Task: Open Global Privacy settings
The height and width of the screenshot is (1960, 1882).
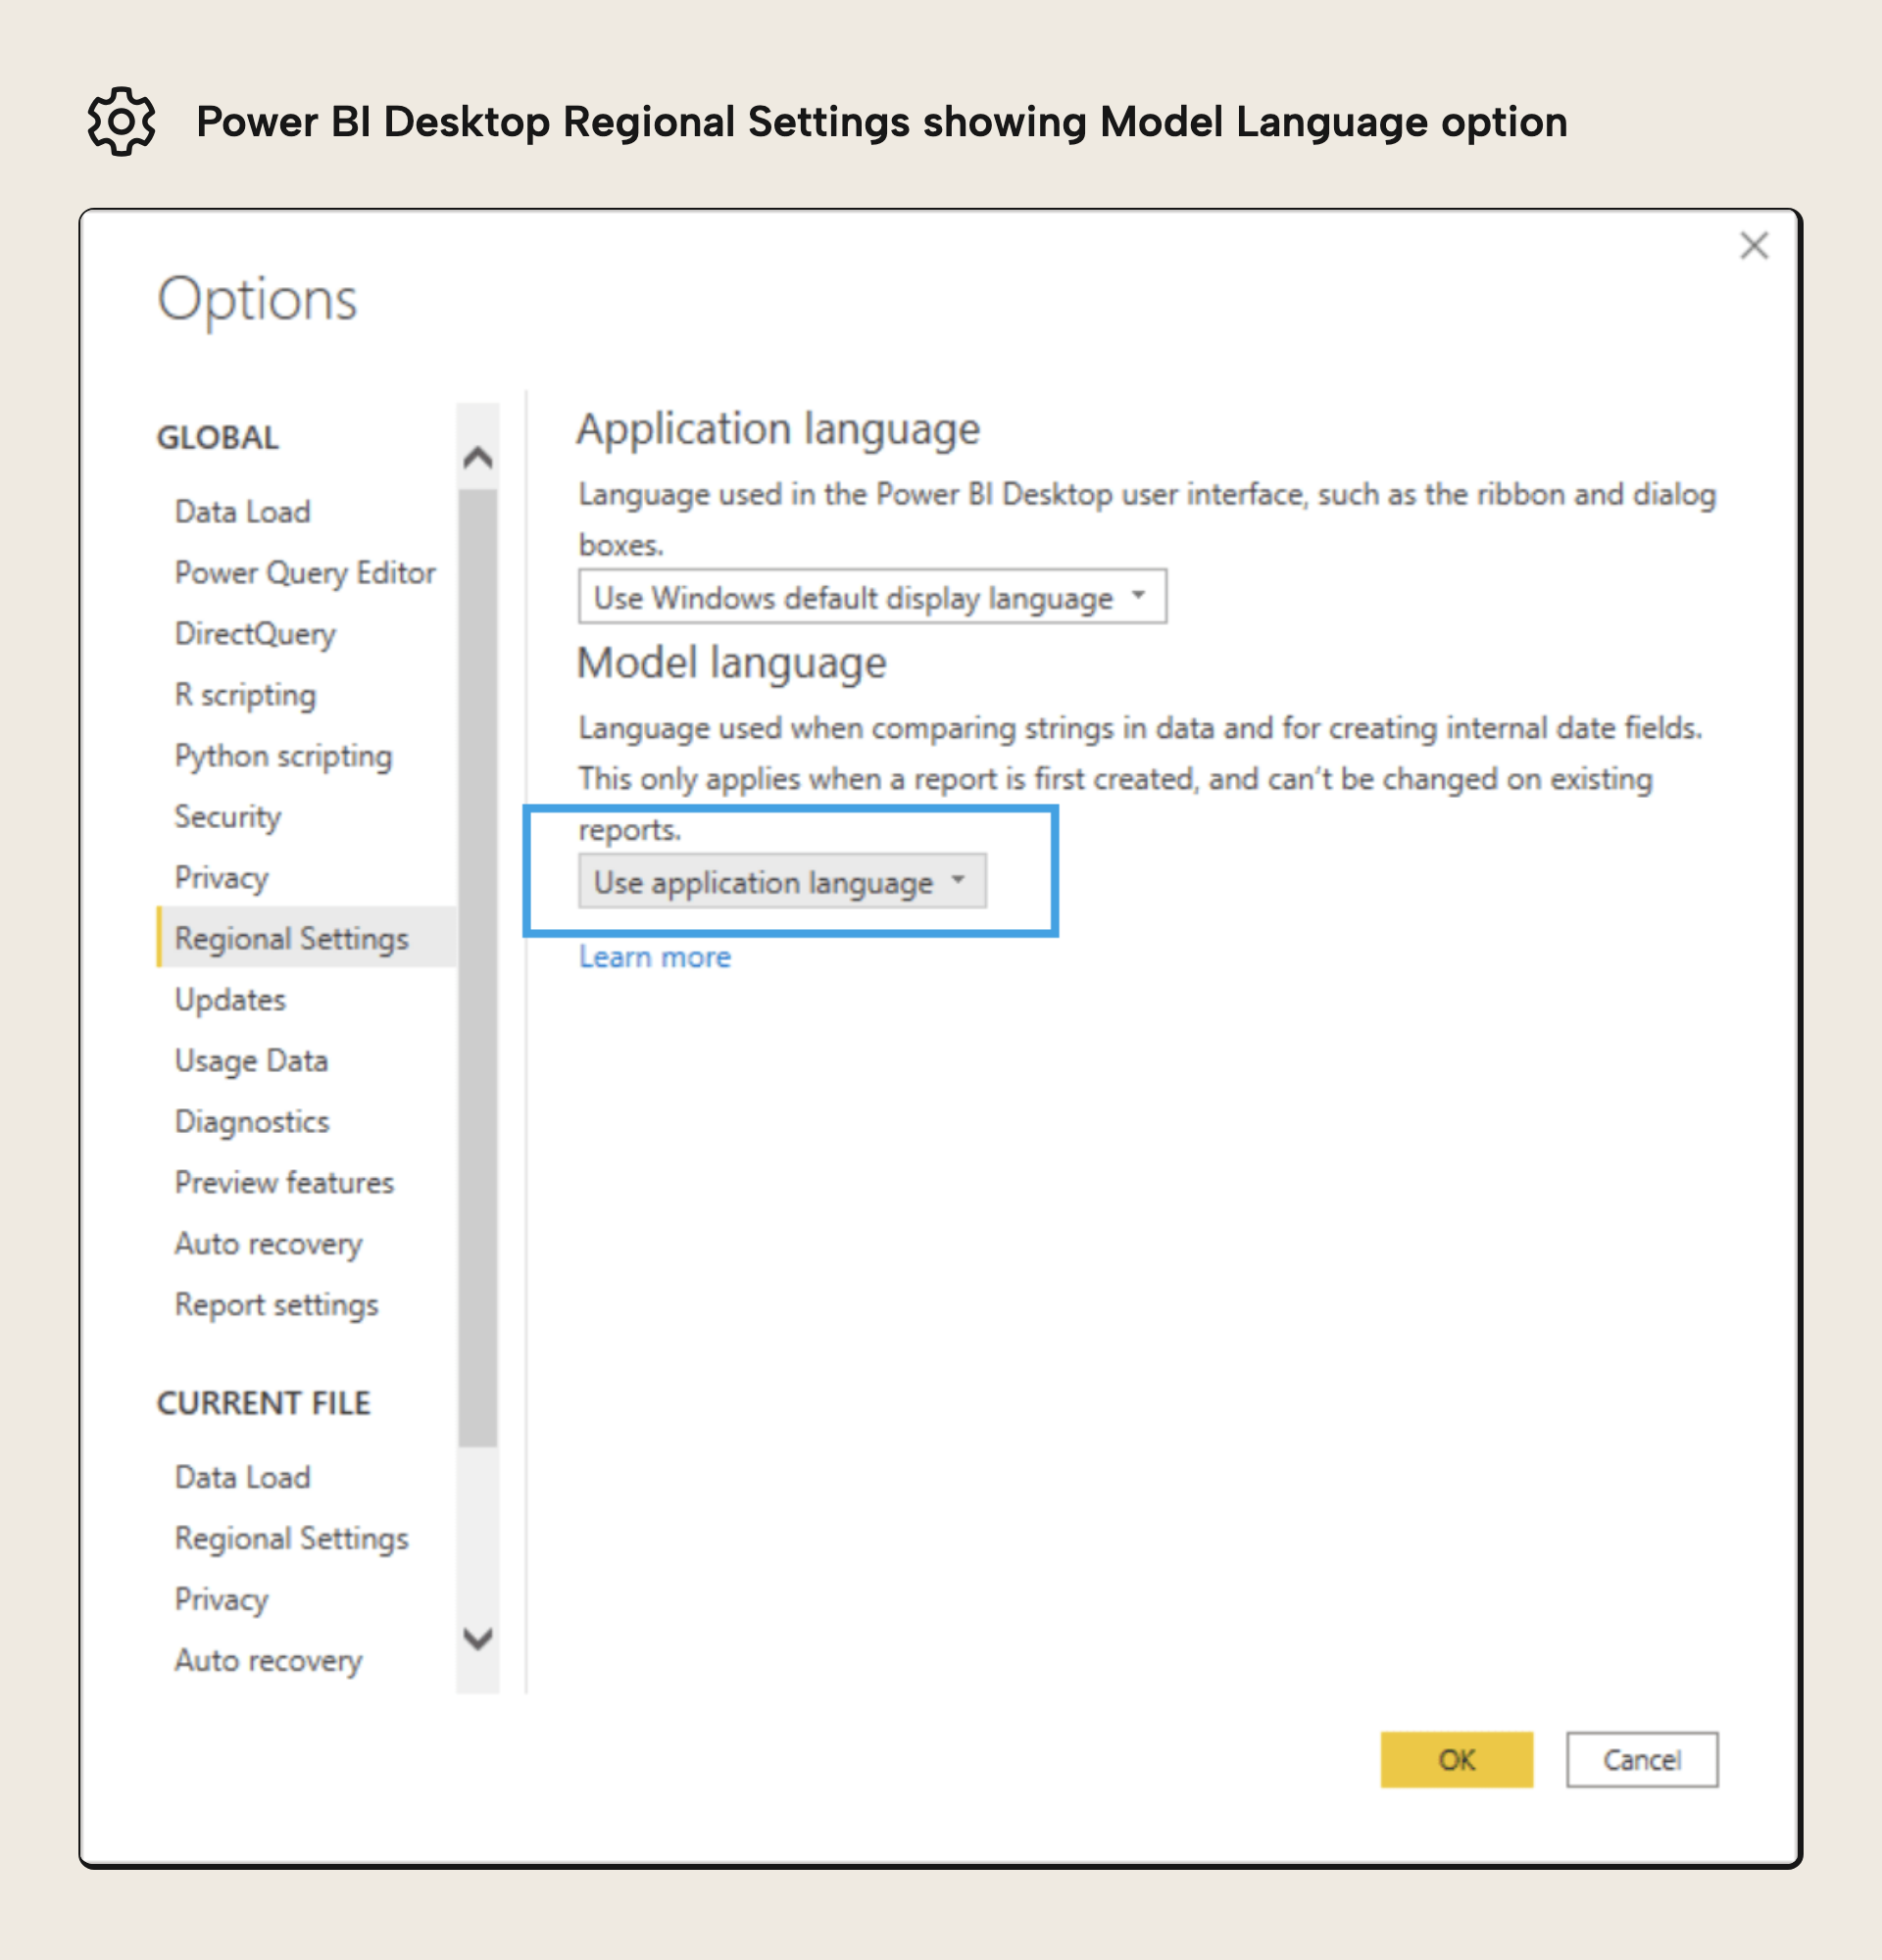Action: coord(222,878)
